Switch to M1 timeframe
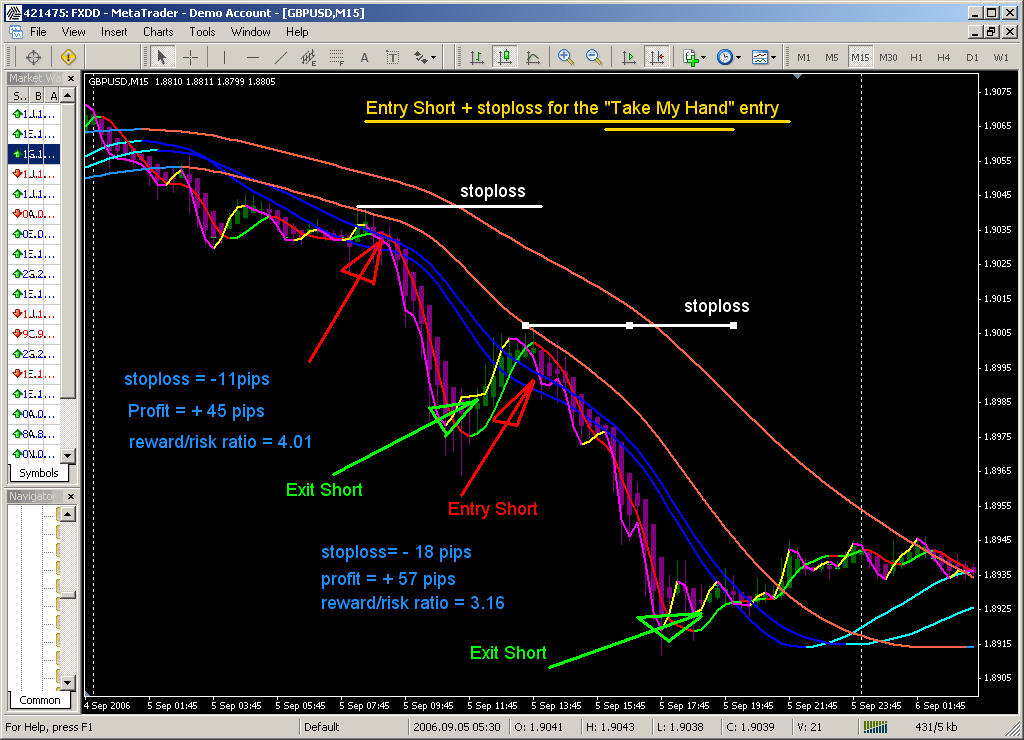The height and width of the screenshot is (740, 1024). [x=804, y=57]
